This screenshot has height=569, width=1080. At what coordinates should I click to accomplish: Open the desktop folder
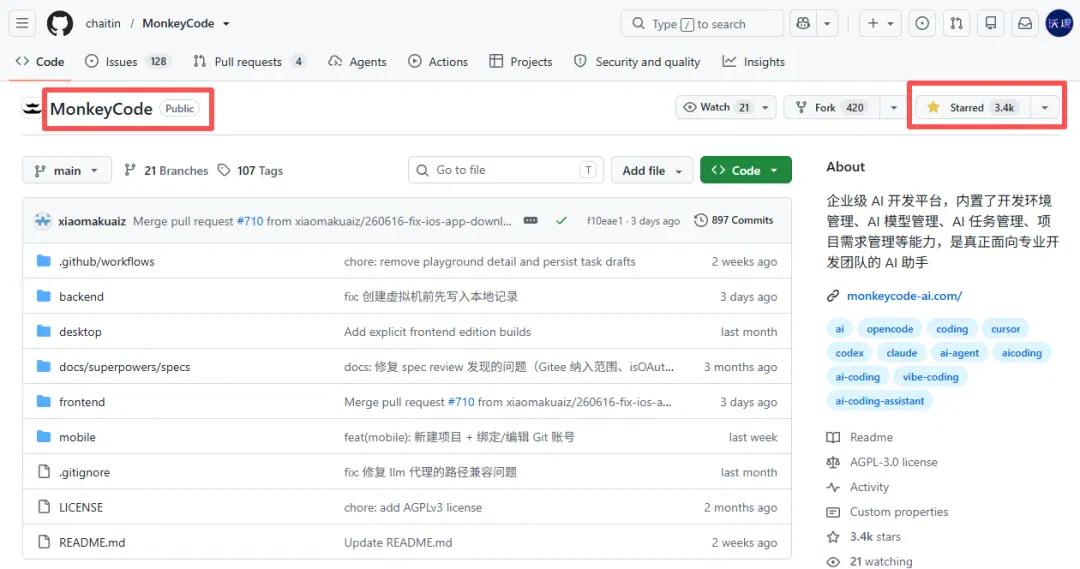pyautogui.click(x=80, y=331)
